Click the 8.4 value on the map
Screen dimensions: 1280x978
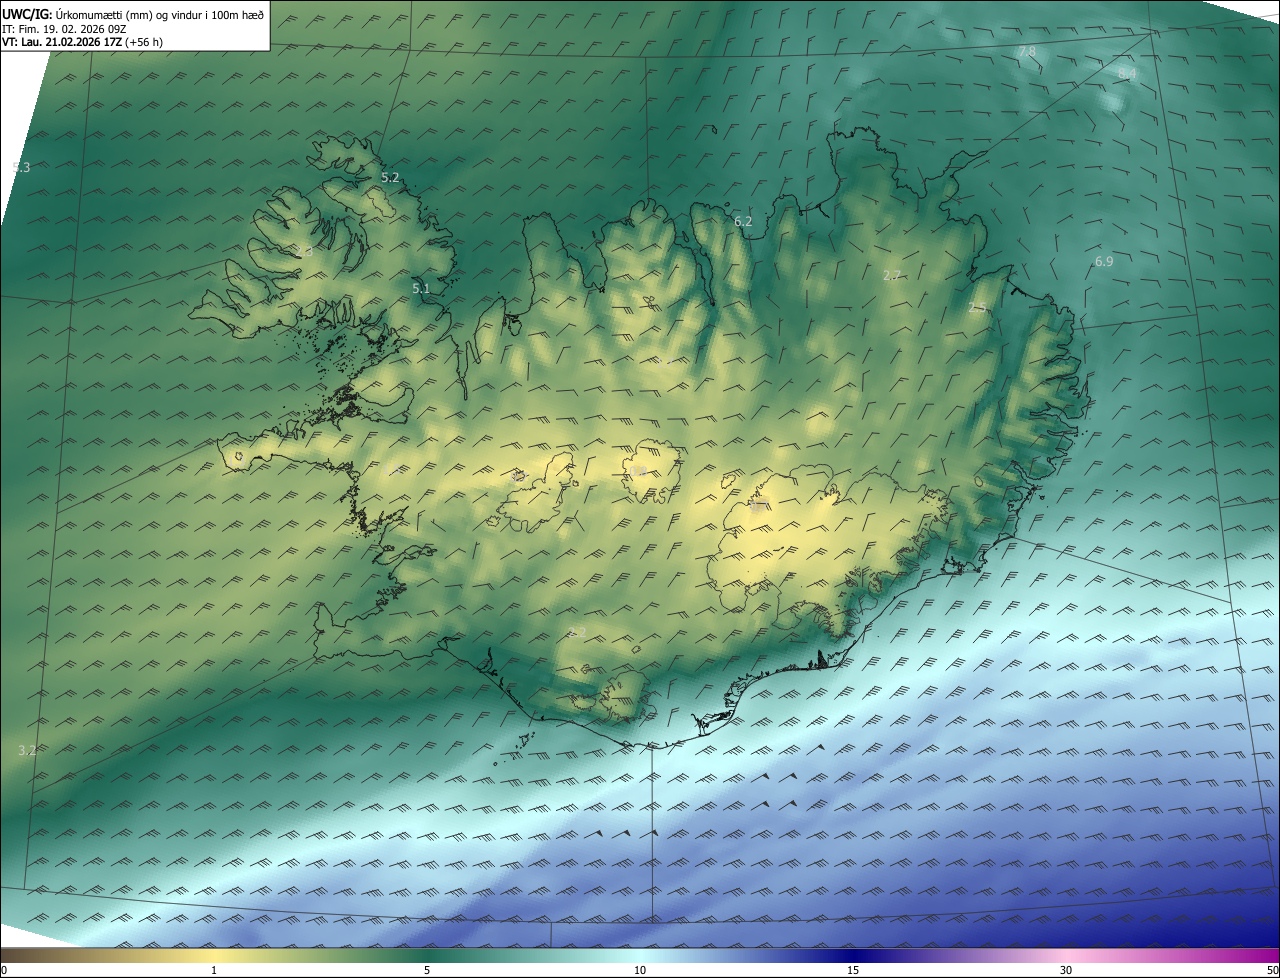1127,75
